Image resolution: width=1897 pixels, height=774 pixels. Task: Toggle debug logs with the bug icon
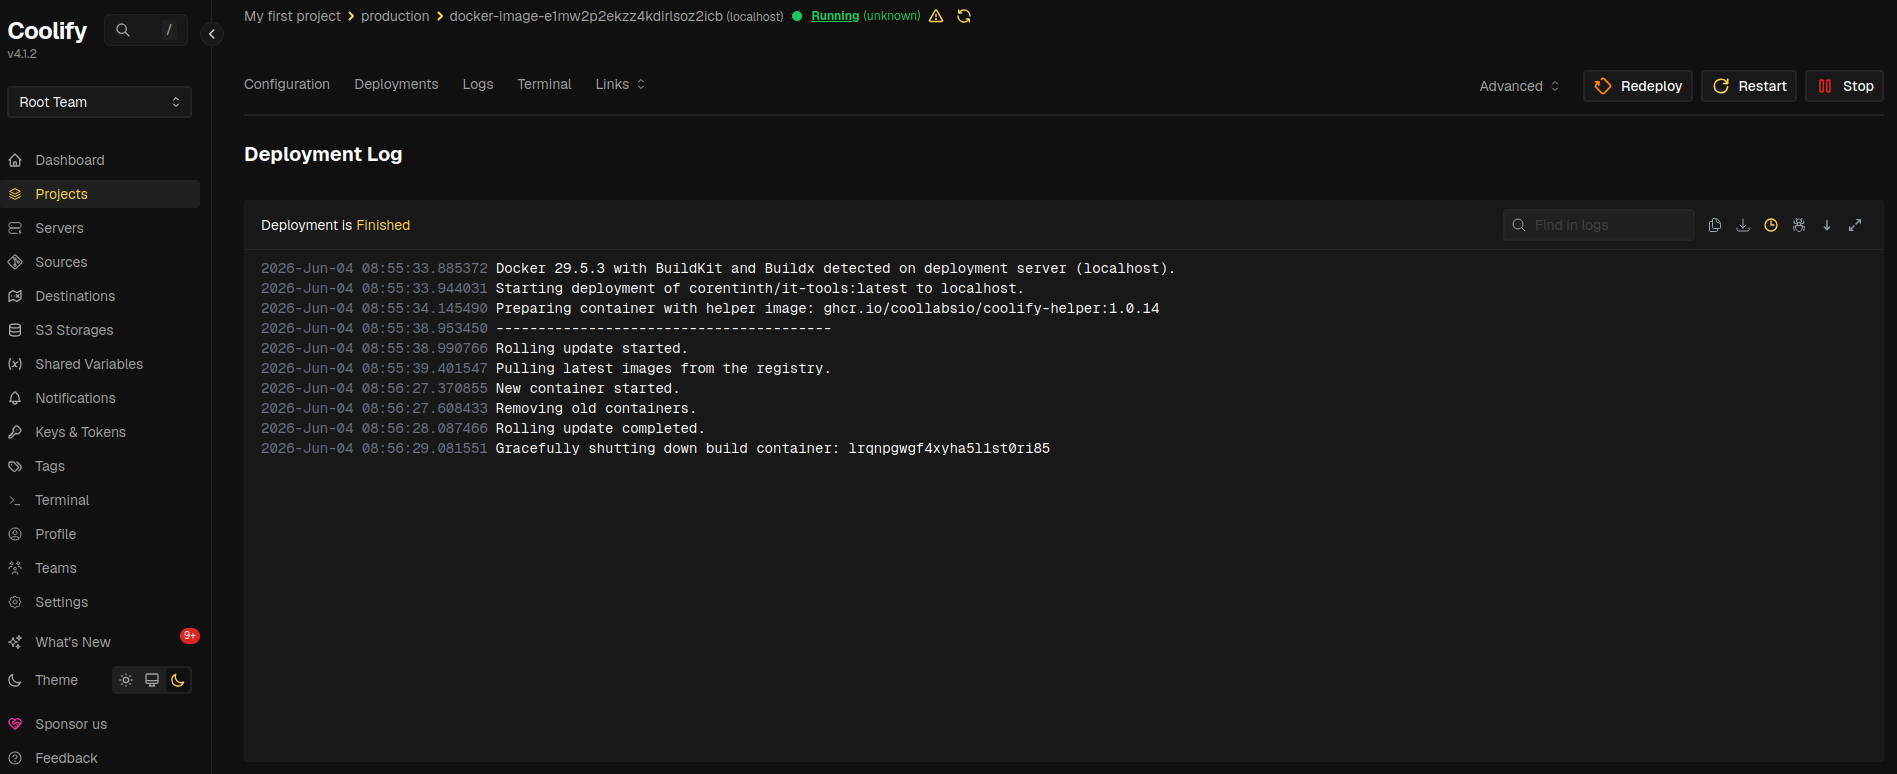click(1799, 225)
